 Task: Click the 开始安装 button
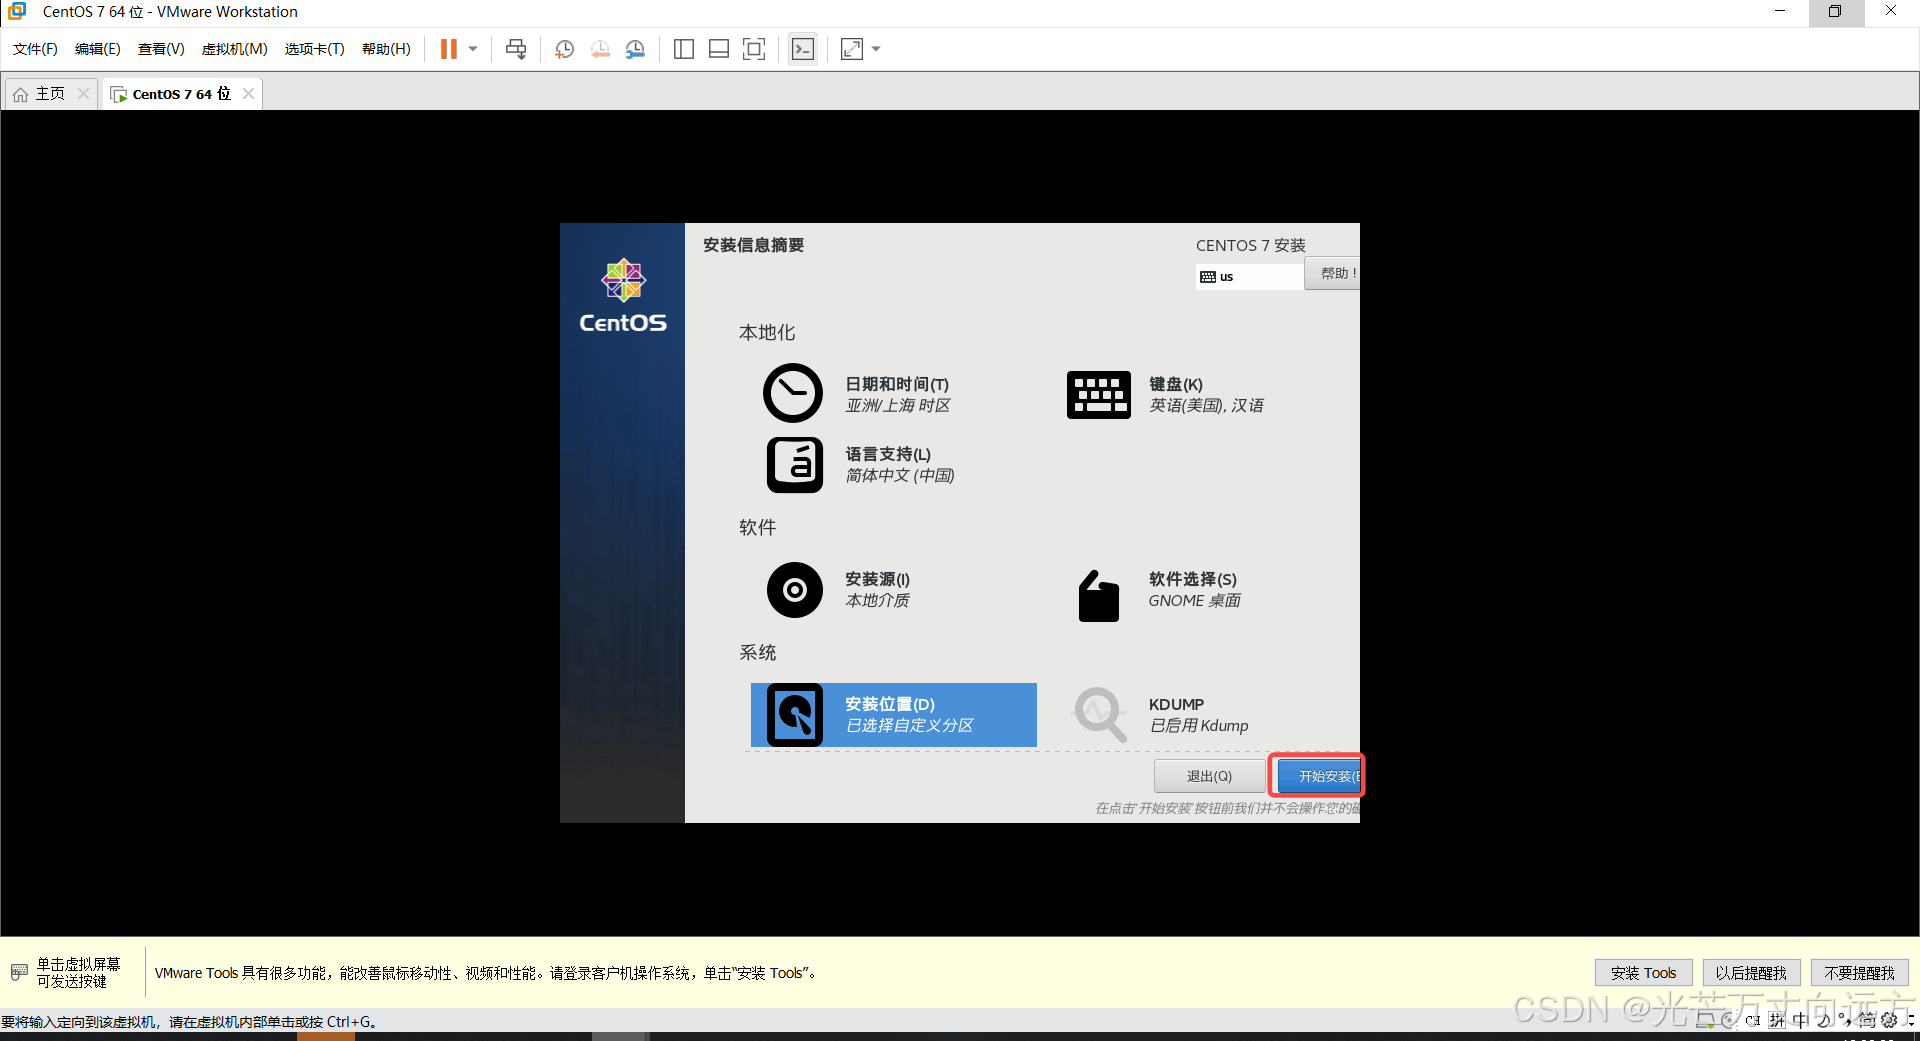pyautogui.click(x=1320, y=776)
